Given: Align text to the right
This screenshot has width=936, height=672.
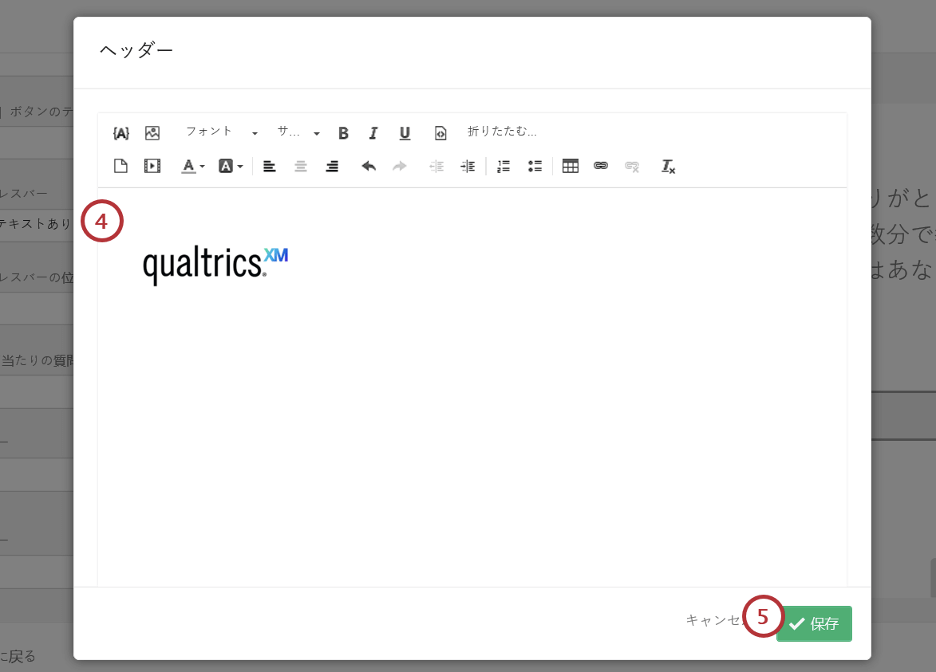Looking at the screenshot, I should [332, 167].
